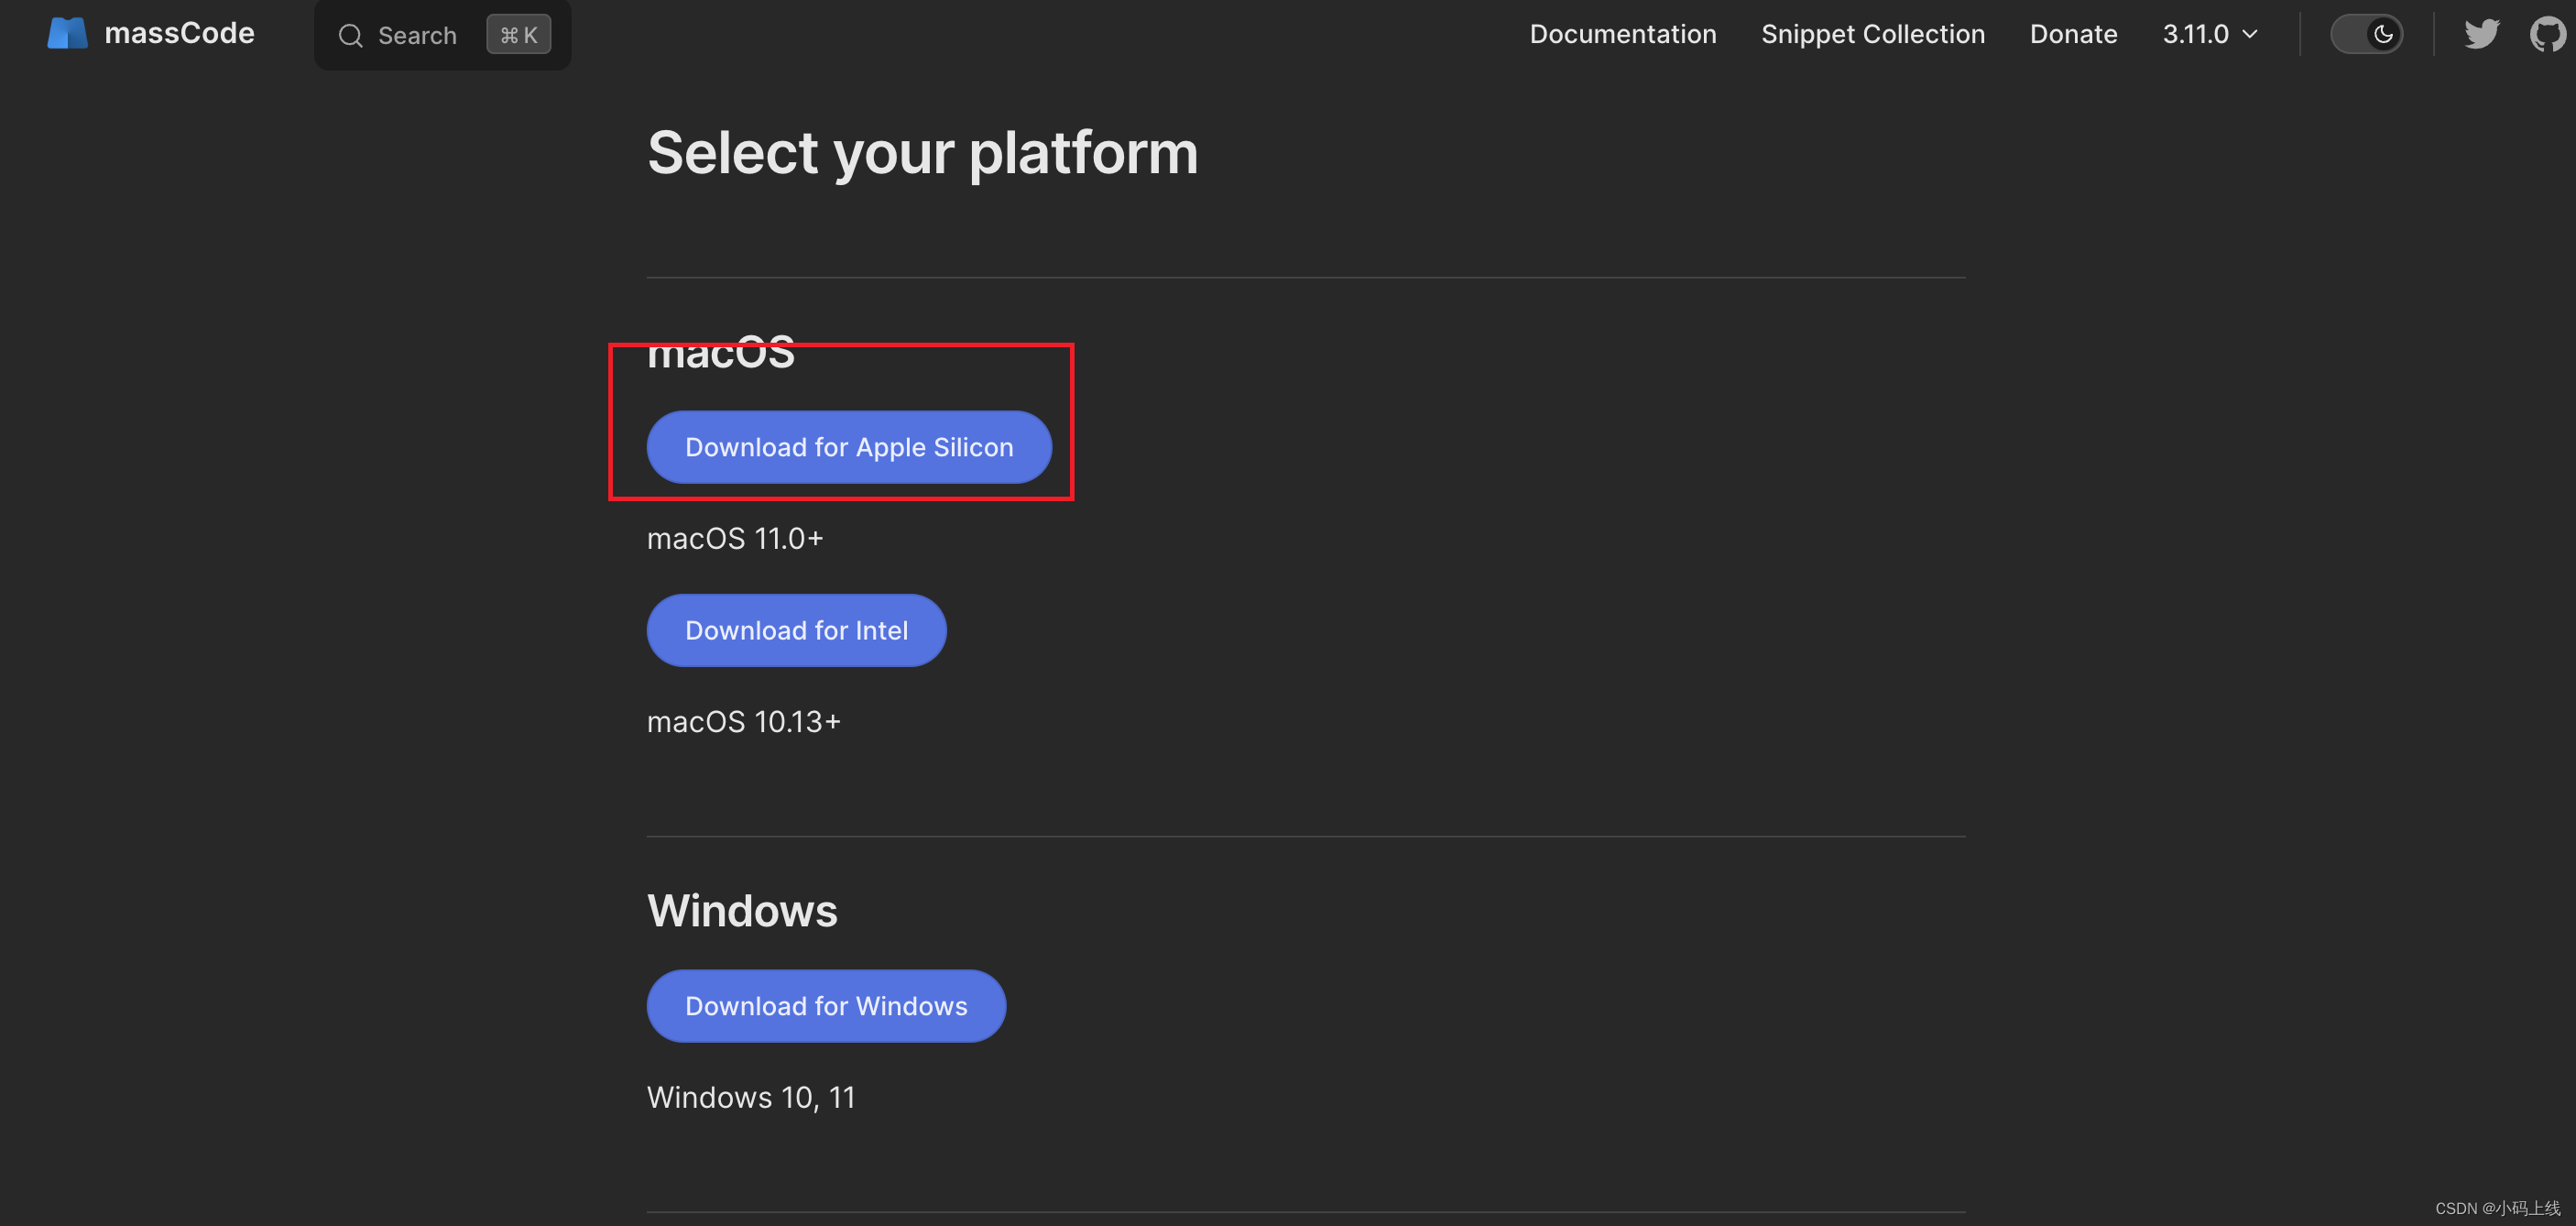This screenshot has height=1226, width=2576.
Task: Click the Windows 10, 11 requirement text
Action: tap(751, 1097)
